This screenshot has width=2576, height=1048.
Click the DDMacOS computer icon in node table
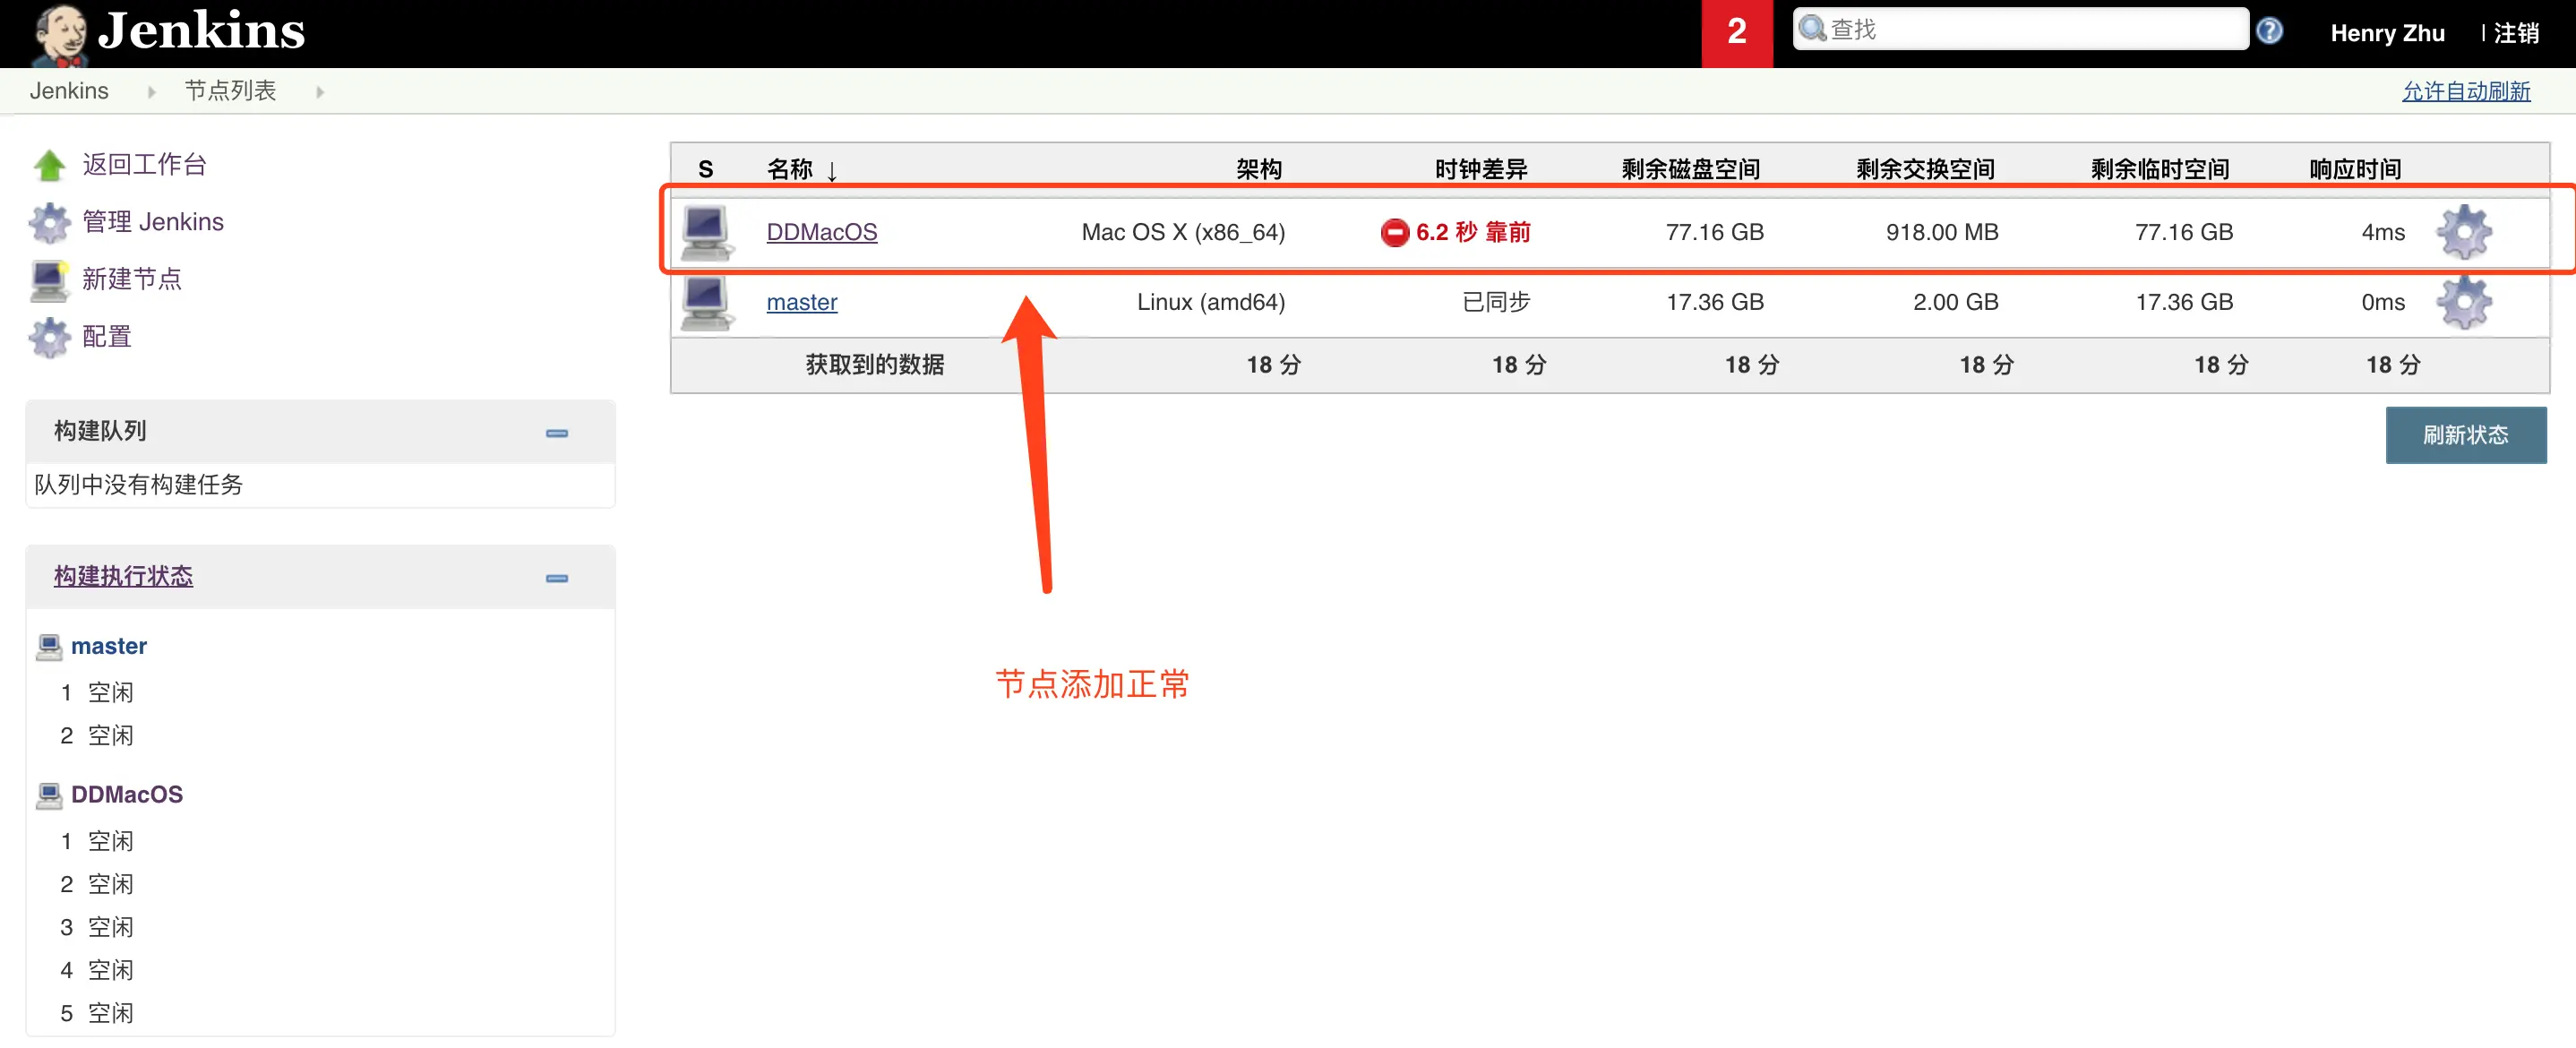tap(706, 232)
